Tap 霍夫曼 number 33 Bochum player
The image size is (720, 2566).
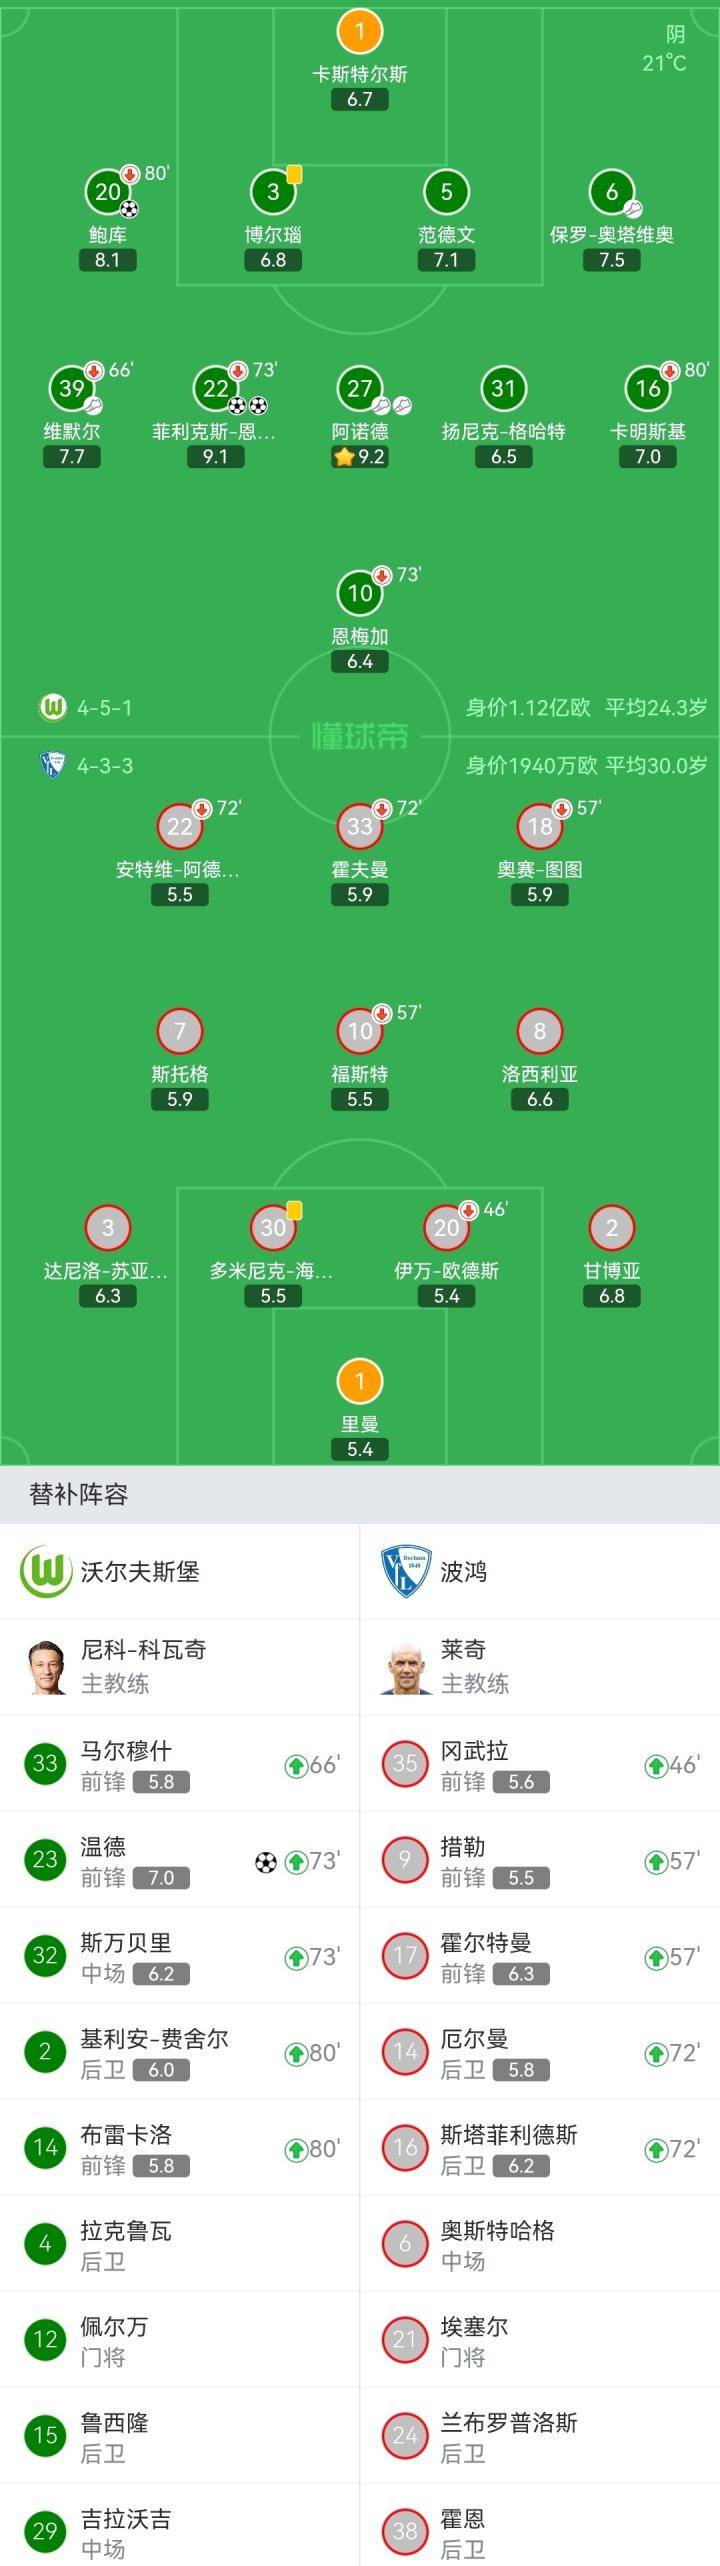[360, 826]
